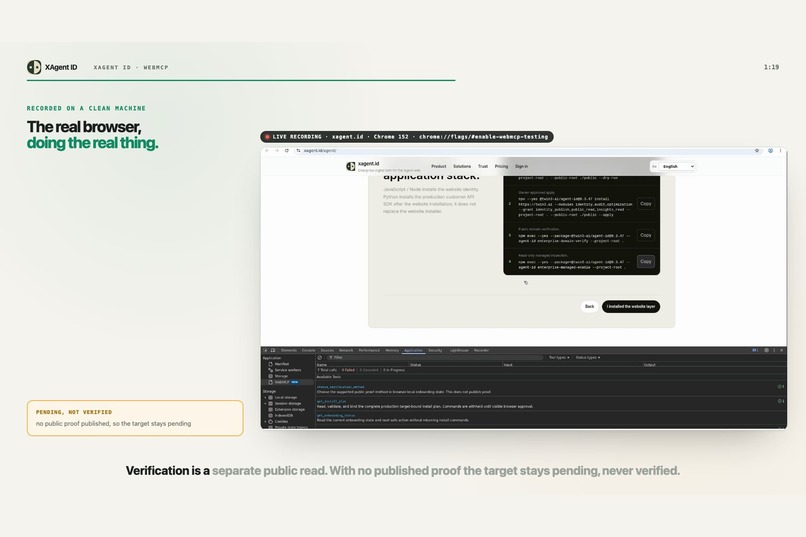Open the Solutions nav item
Screen dimensions: 806x537
pyautogui.click(x=462, y=166)
